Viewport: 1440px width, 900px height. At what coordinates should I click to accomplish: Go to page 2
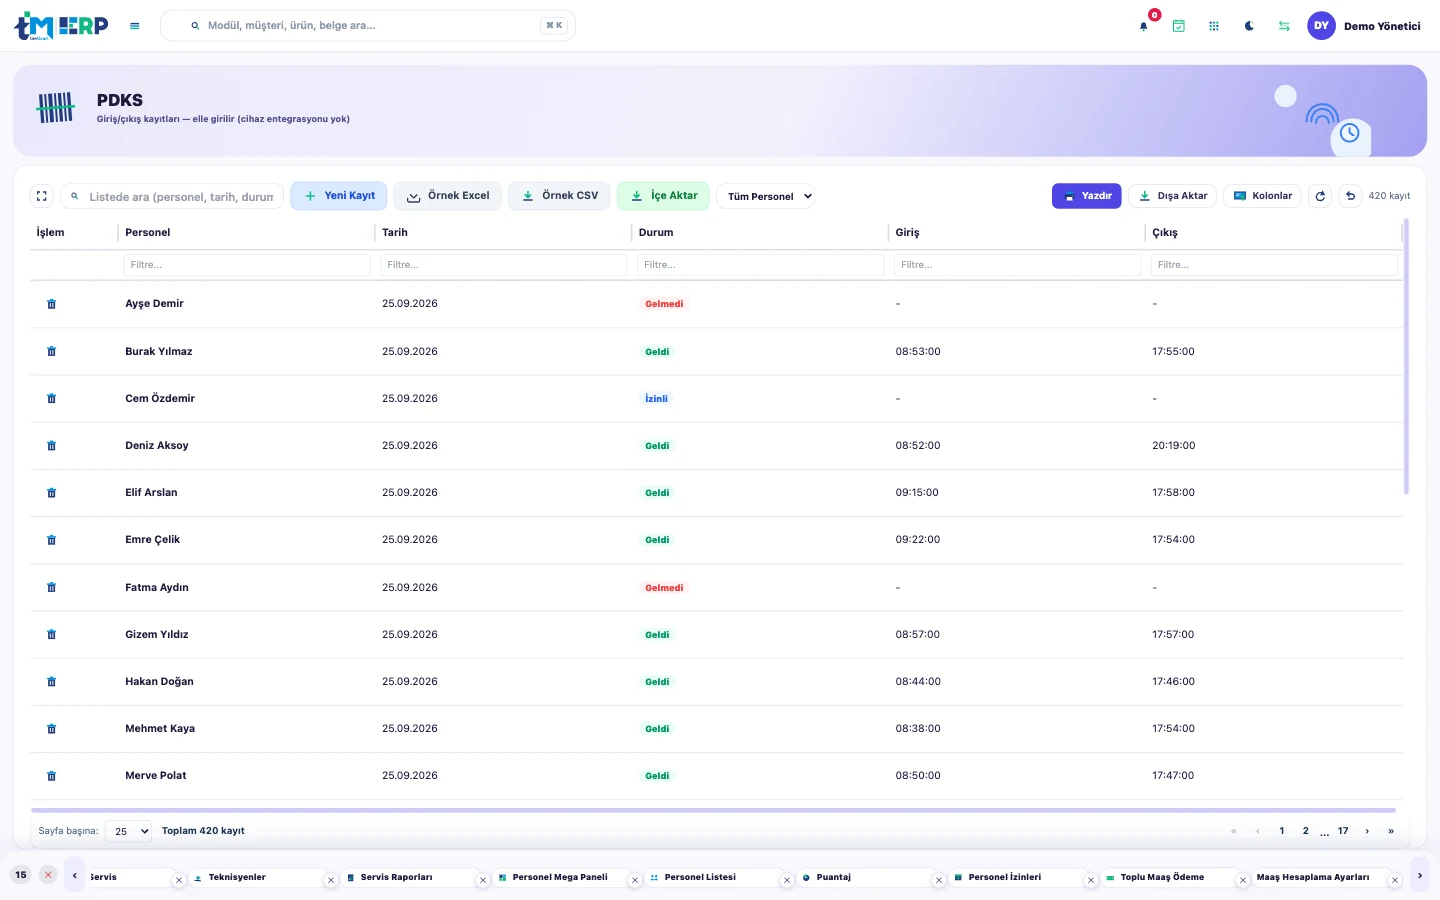point(1306,831)
